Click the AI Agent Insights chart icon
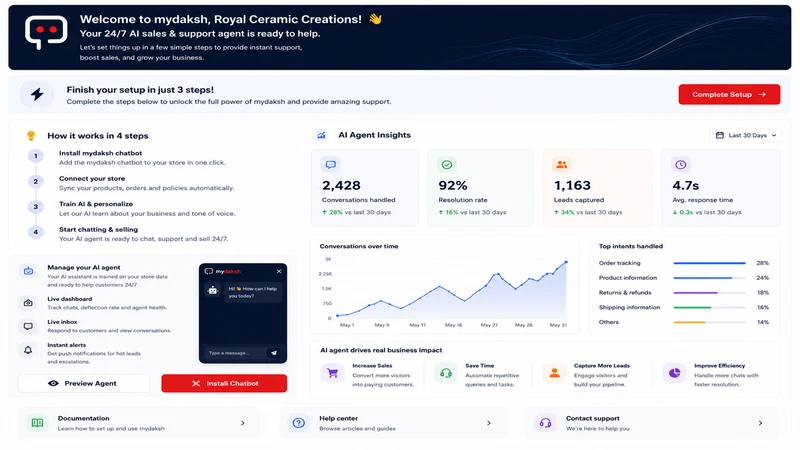Screen dimensions: 800x450 click(321, 135)
